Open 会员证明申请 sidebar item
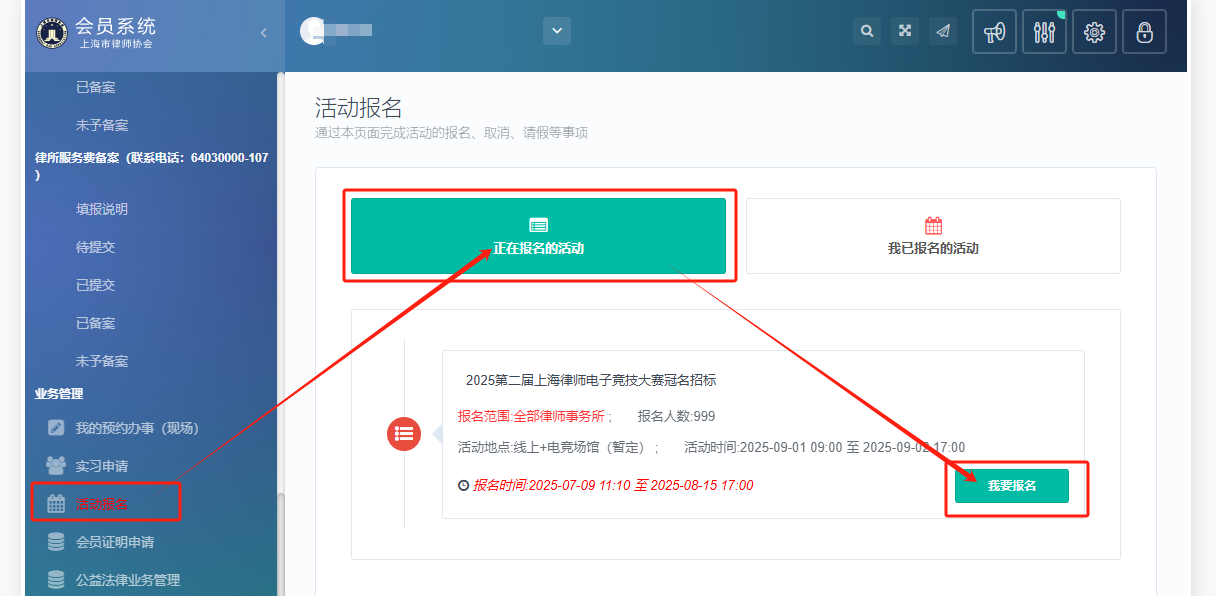Screen dimensions: 1216x596 coord(115,542)
